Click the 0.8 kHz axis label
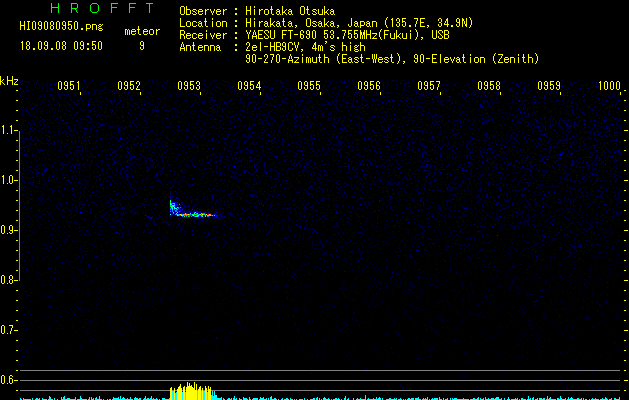Viewport: 629px width, 400px height. (8, 280)
